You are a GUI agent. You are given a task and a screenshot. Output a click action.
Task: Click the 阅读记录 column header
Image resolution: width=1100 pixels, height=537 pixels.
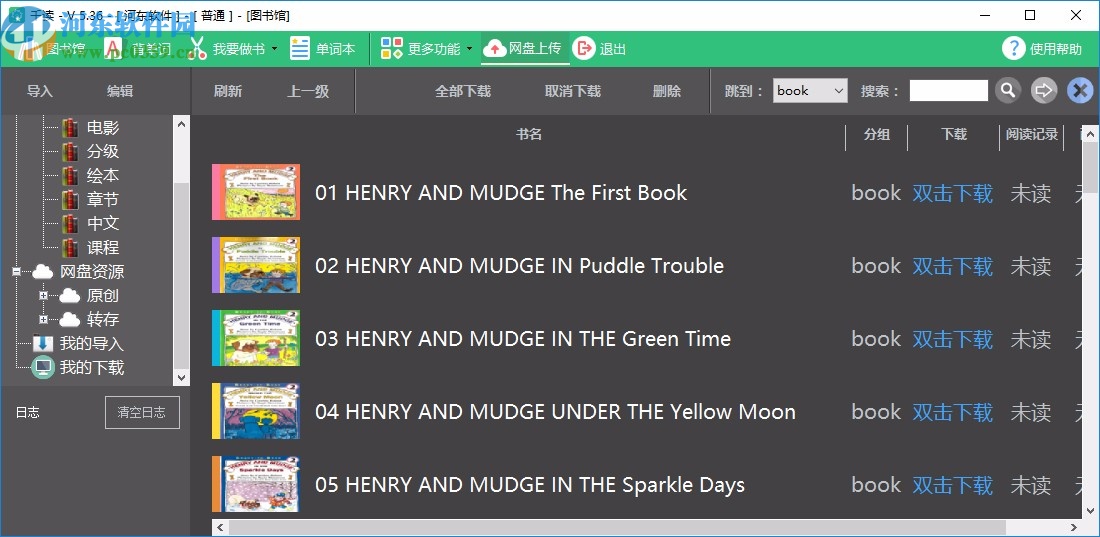click(1031, 135)
